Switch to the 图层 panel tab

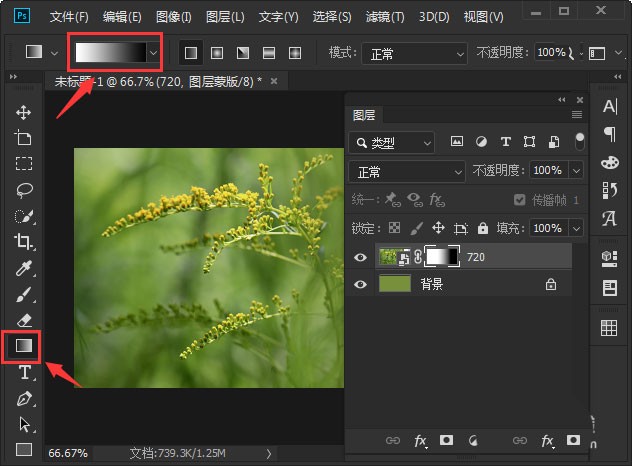pos(364,116)
